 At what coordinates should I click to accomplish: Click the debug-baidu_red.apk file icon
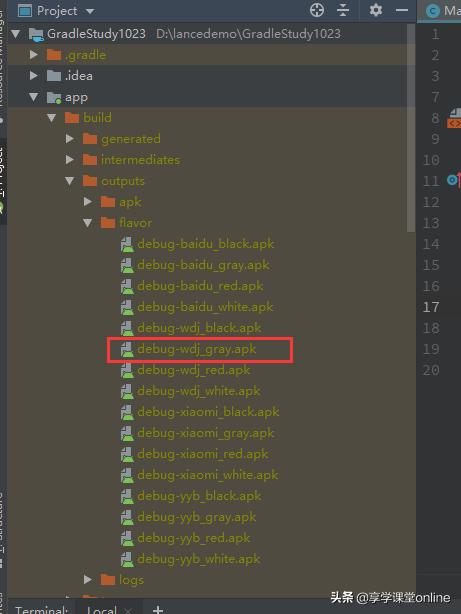click(x=127, y=286)
